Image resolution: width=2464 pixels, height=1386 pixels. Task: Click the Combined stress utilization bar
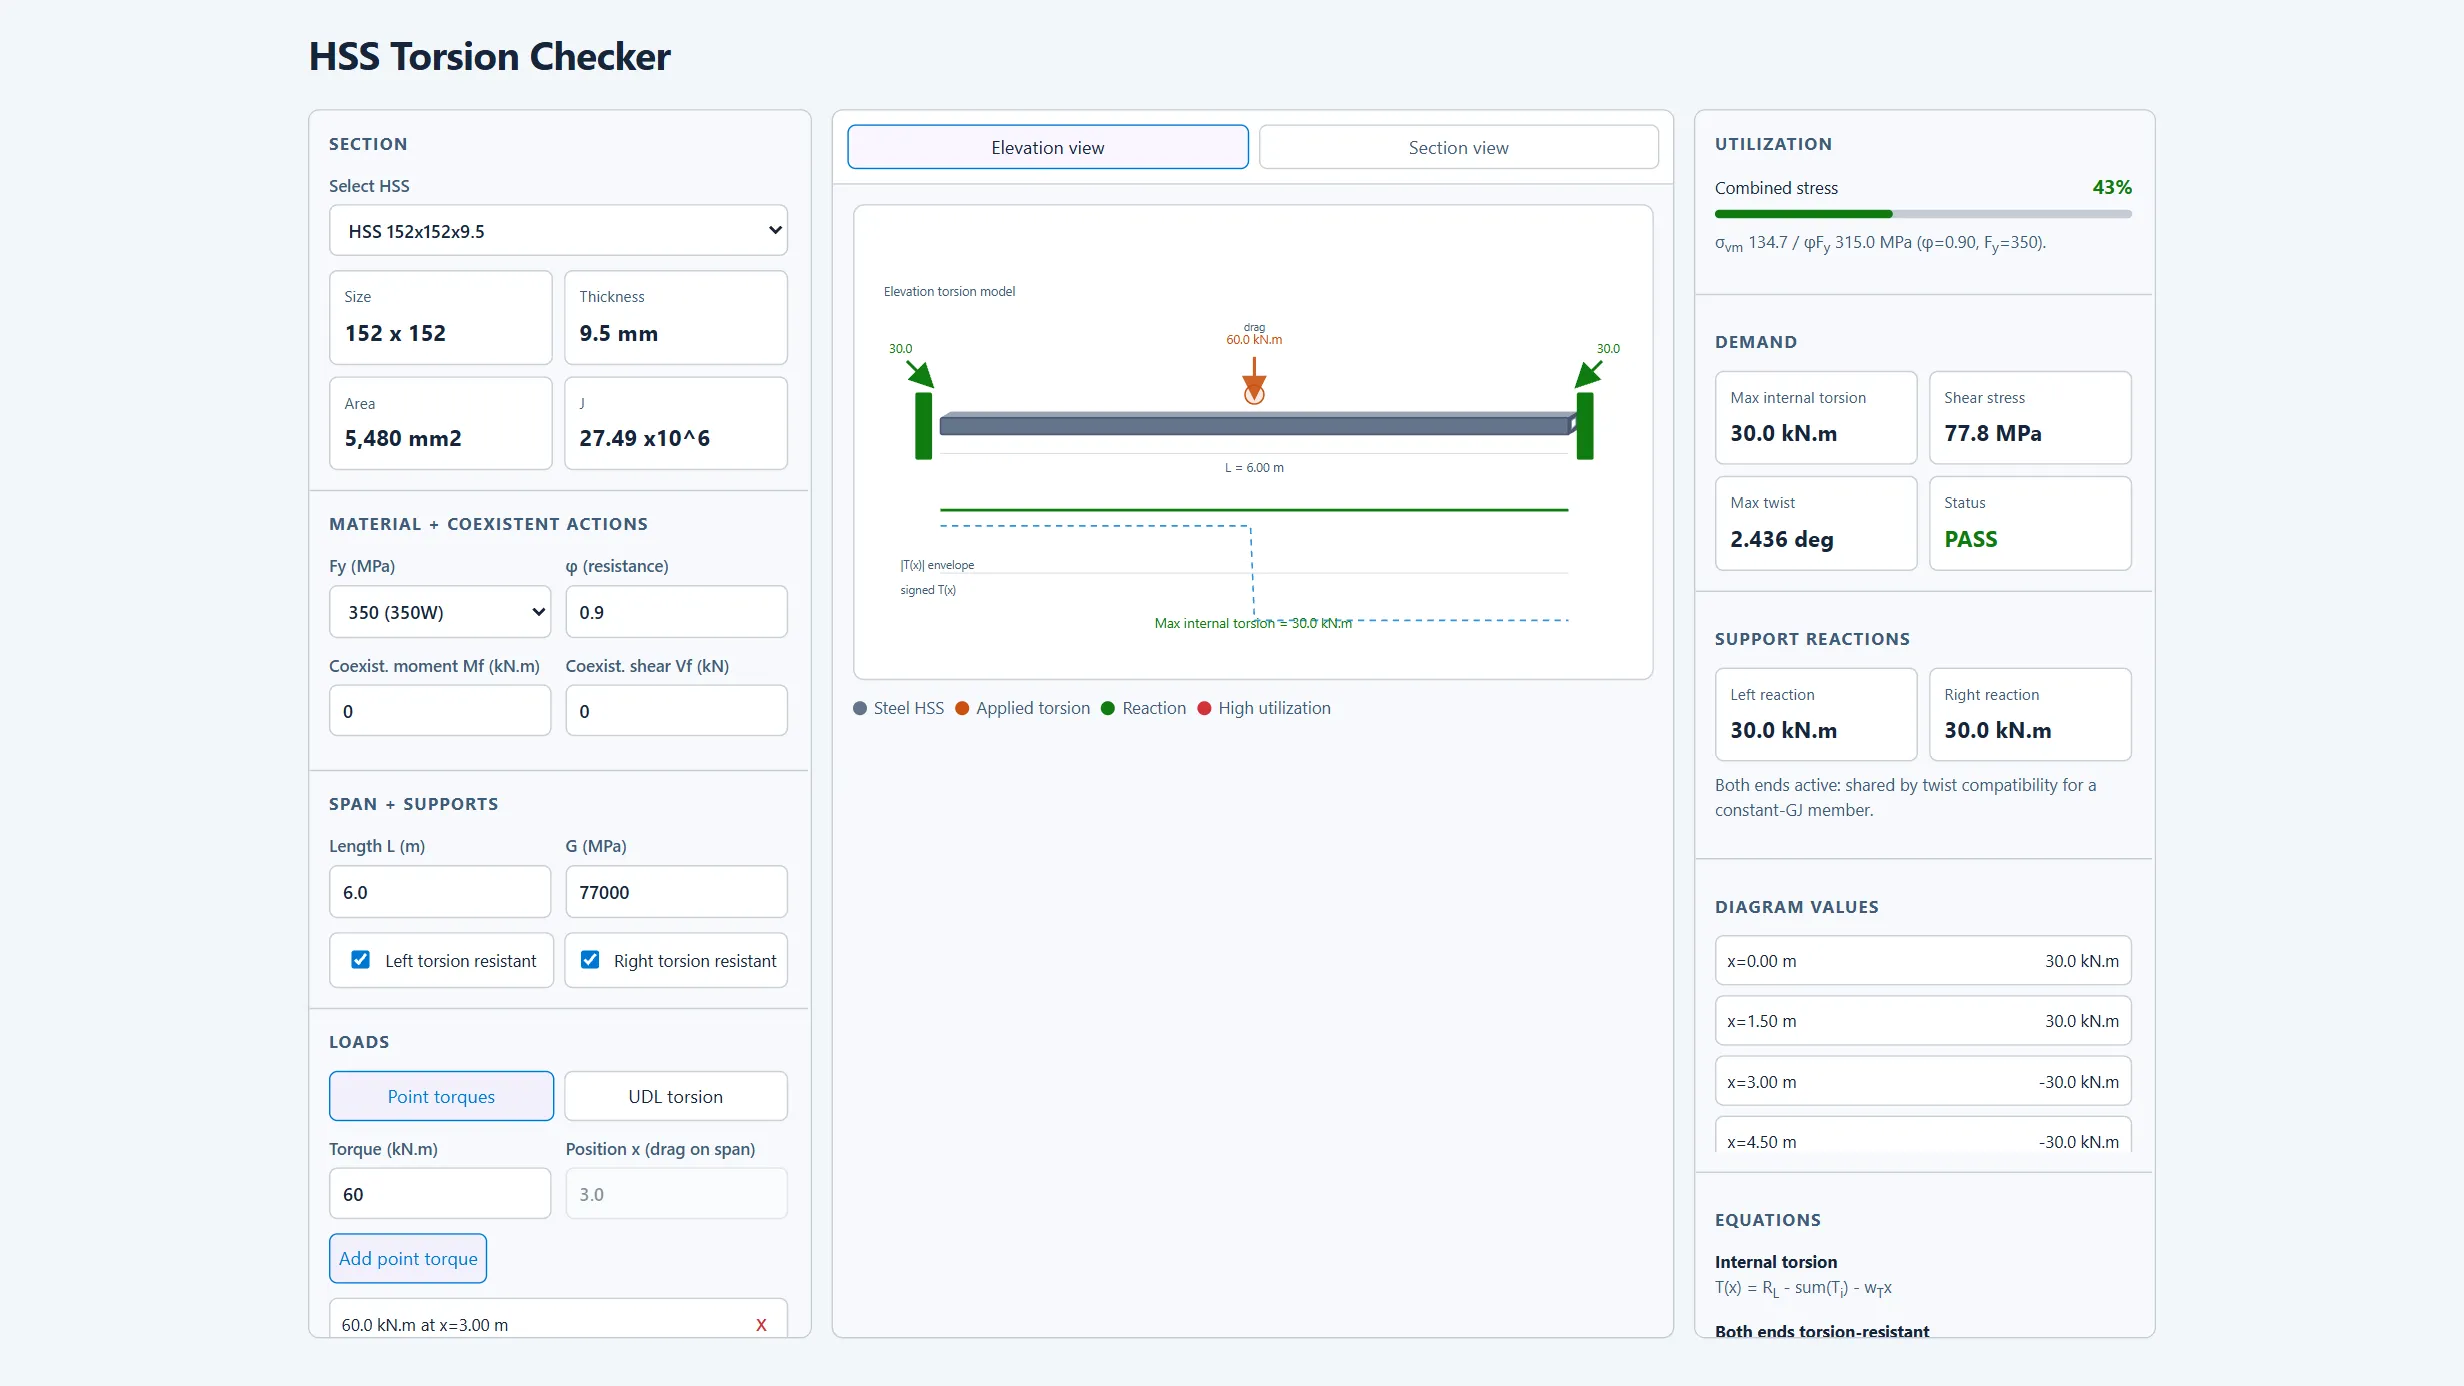click(x=1923, y=214)
